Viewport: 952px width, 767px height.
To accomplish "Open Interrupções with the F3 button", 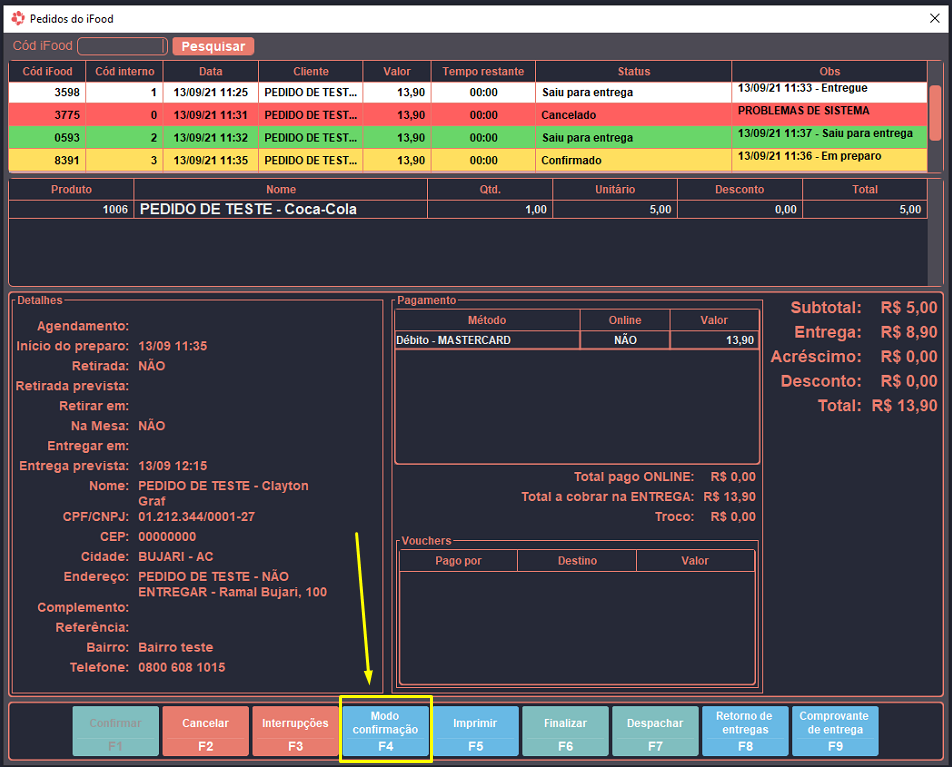I will [x=295, y=731].
